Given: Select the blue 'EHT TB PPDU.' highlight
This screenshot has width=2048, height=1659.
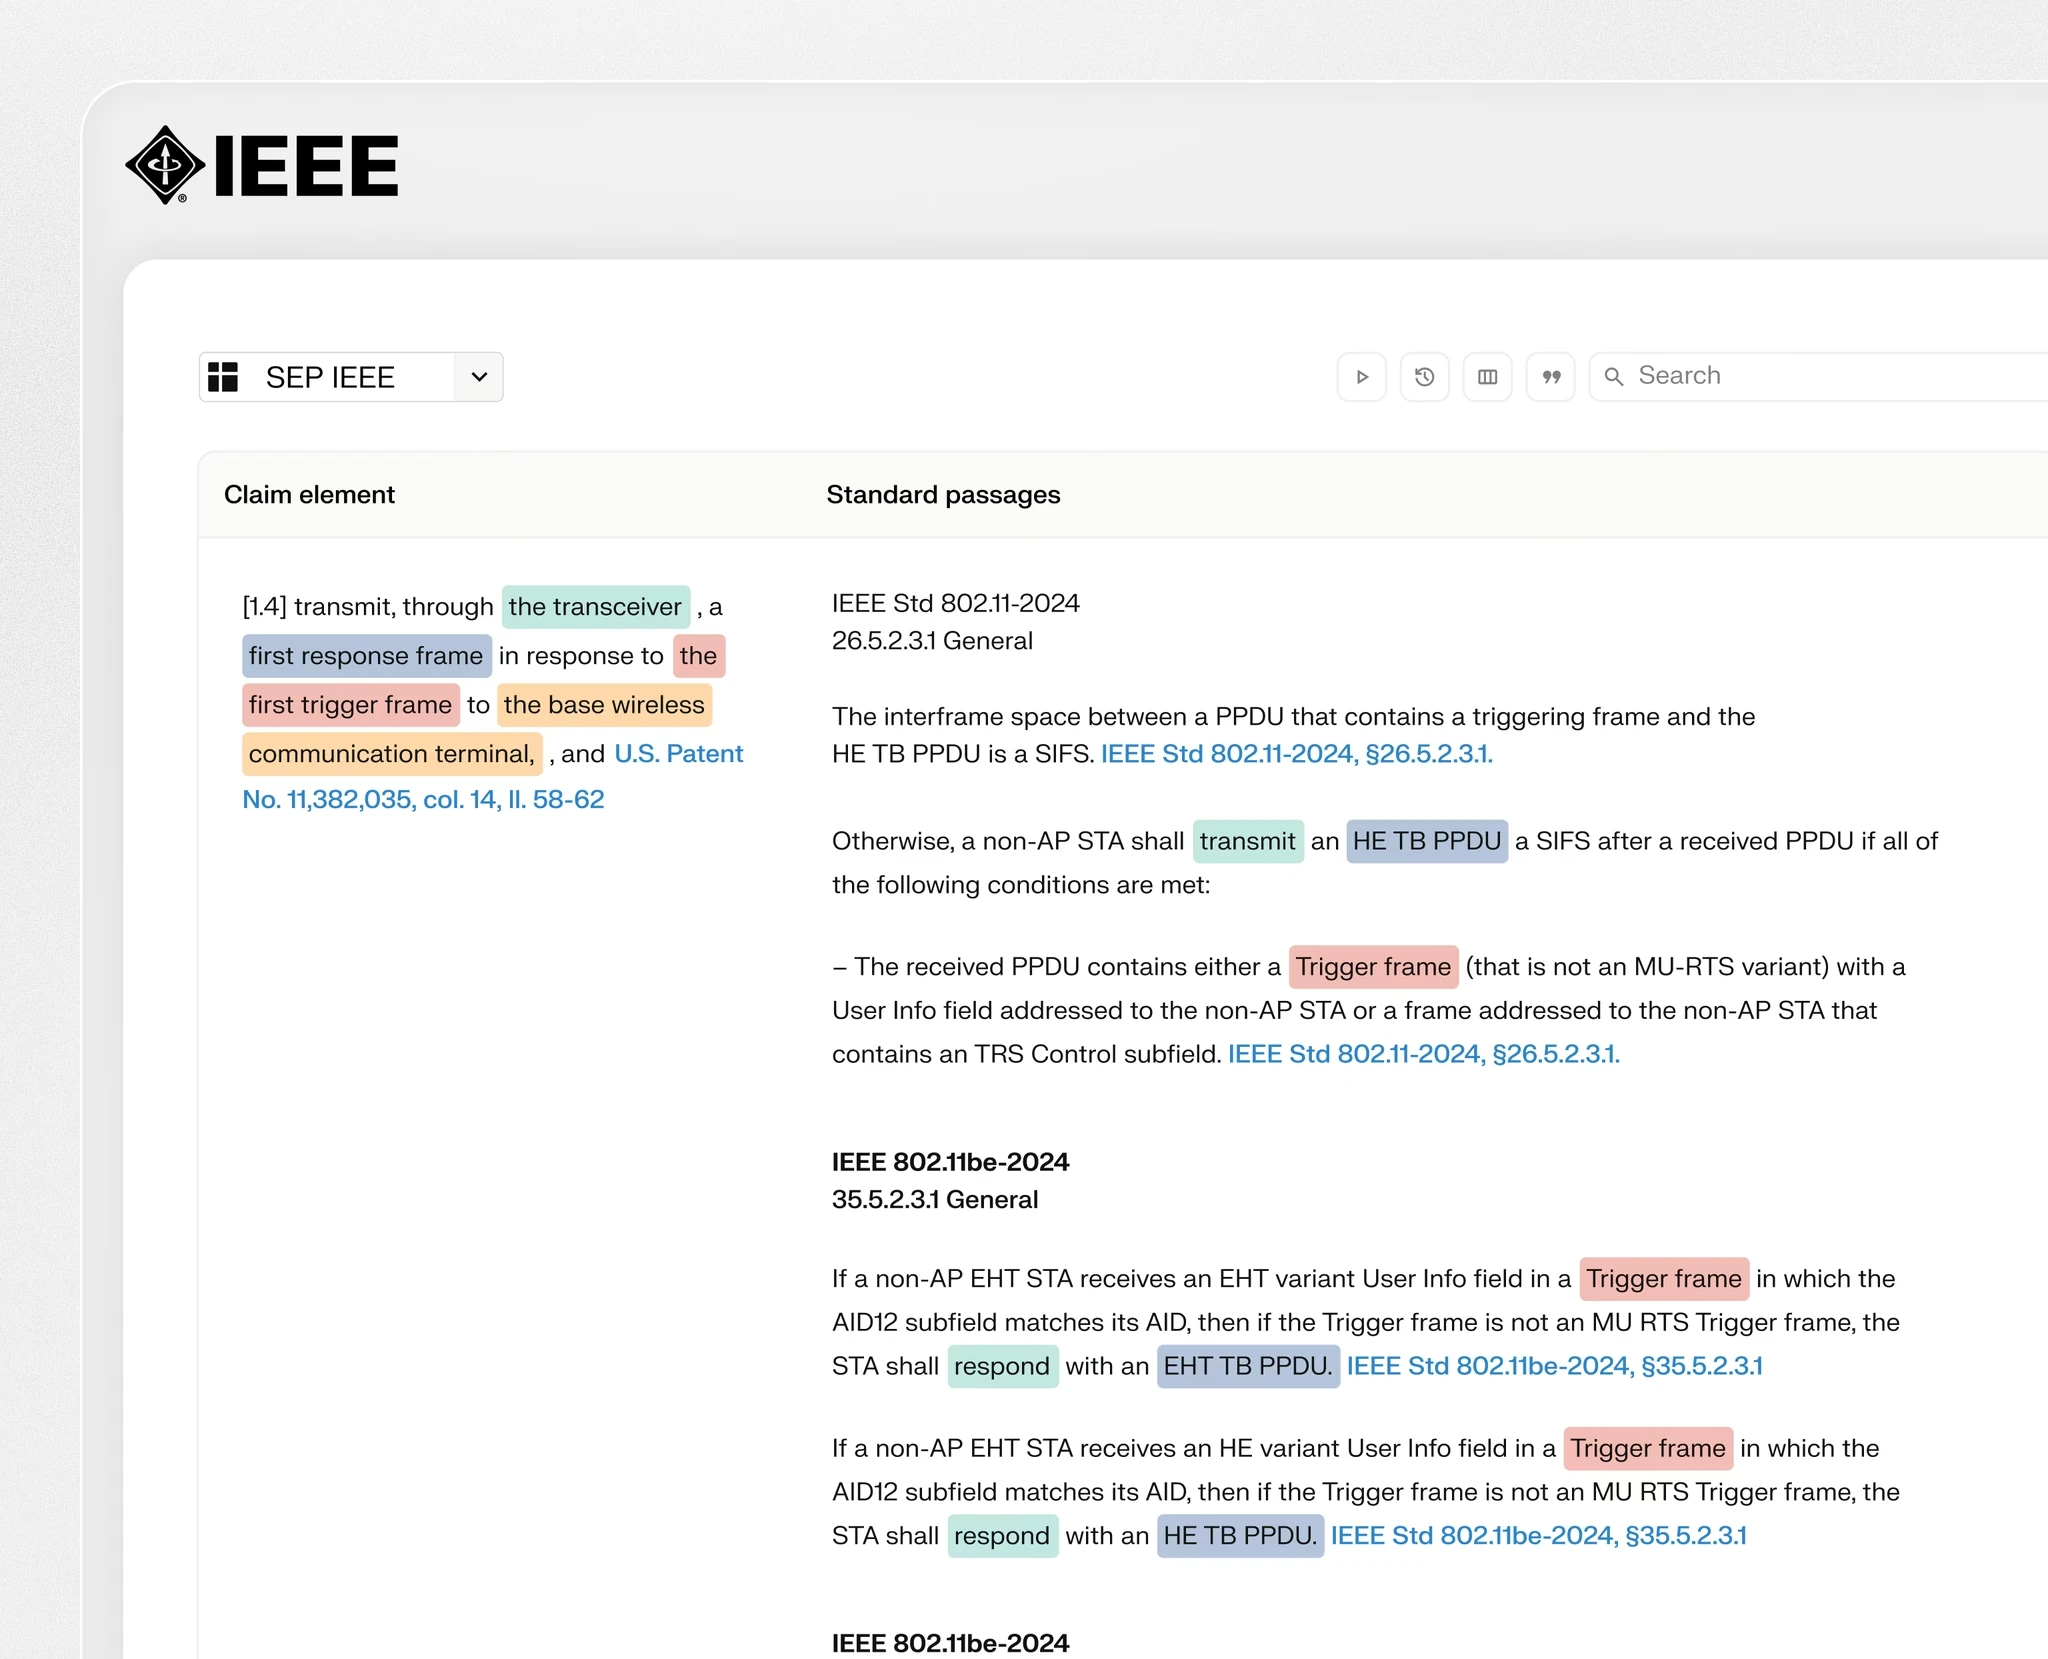Looking at the screenshot, I should point(1248,1366).
